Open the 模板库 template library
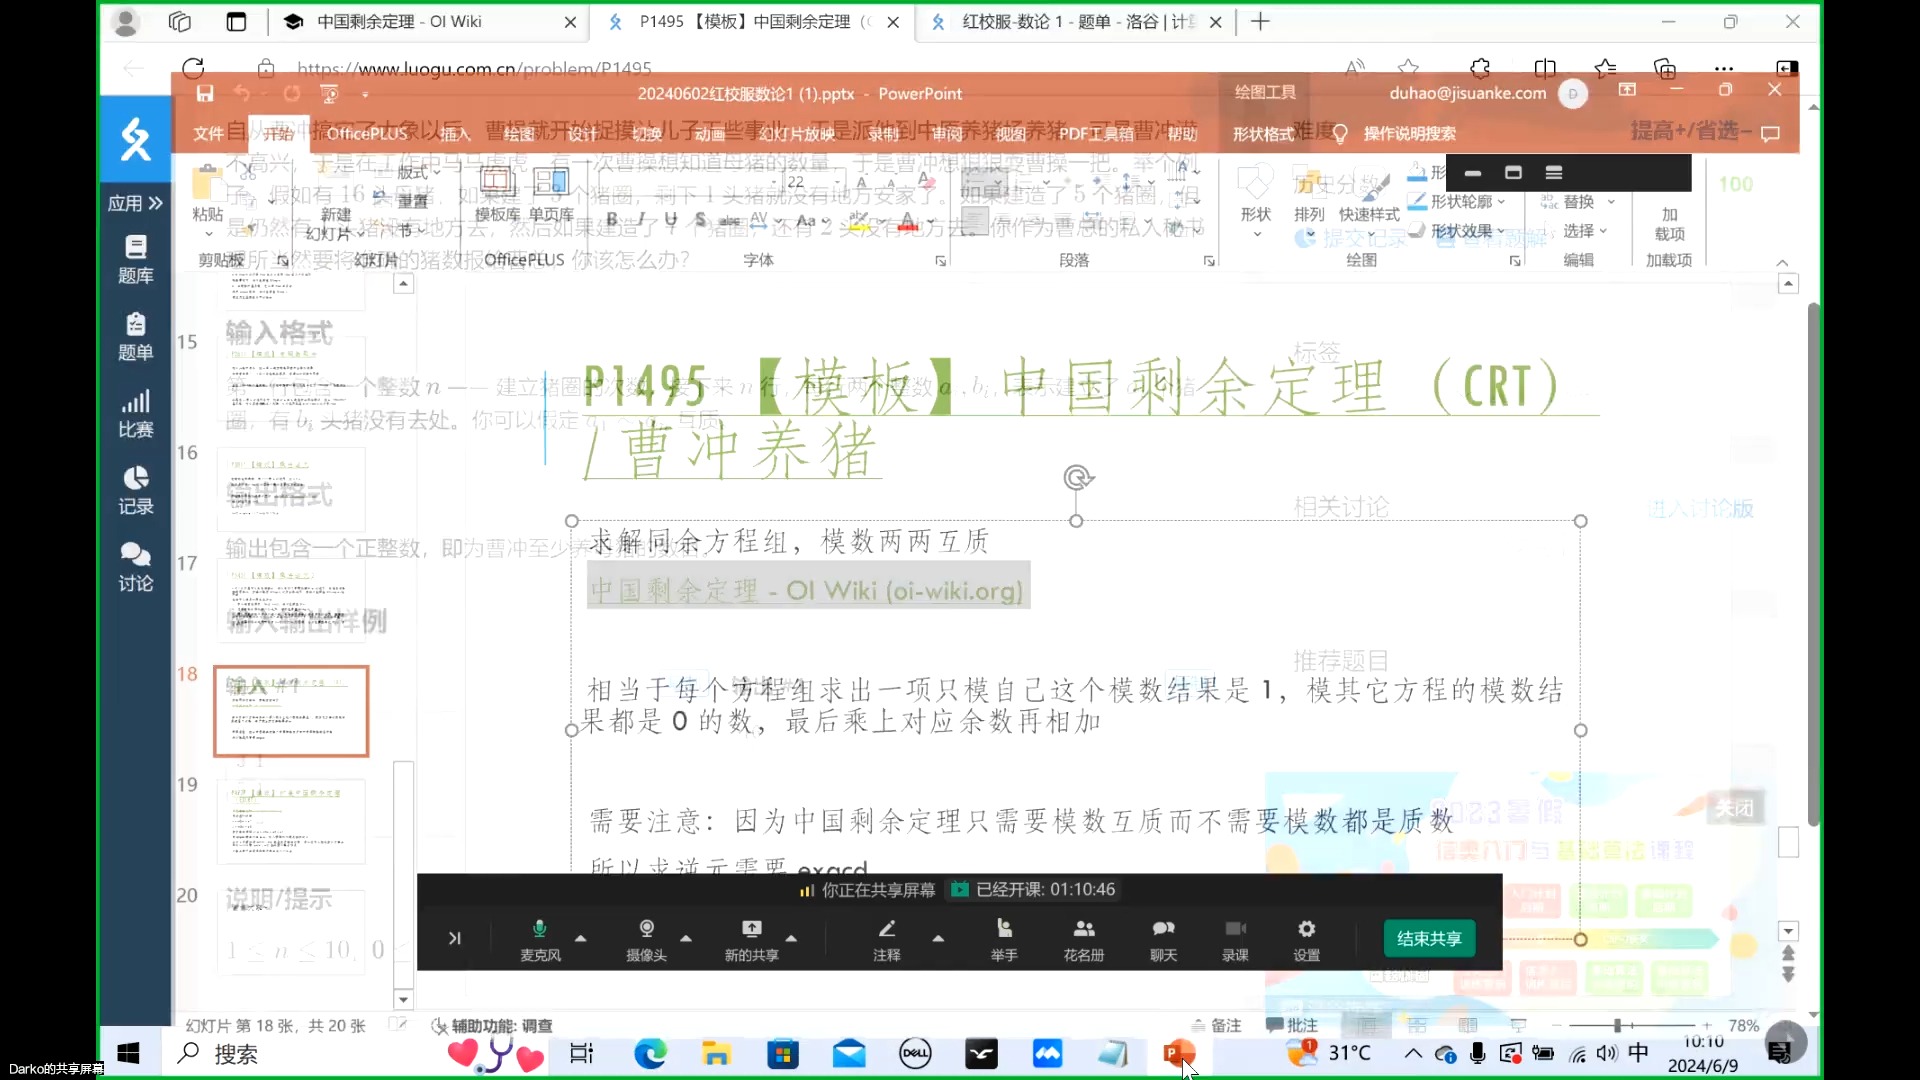Screen dimensions: 1920x1080 [497, 195]
